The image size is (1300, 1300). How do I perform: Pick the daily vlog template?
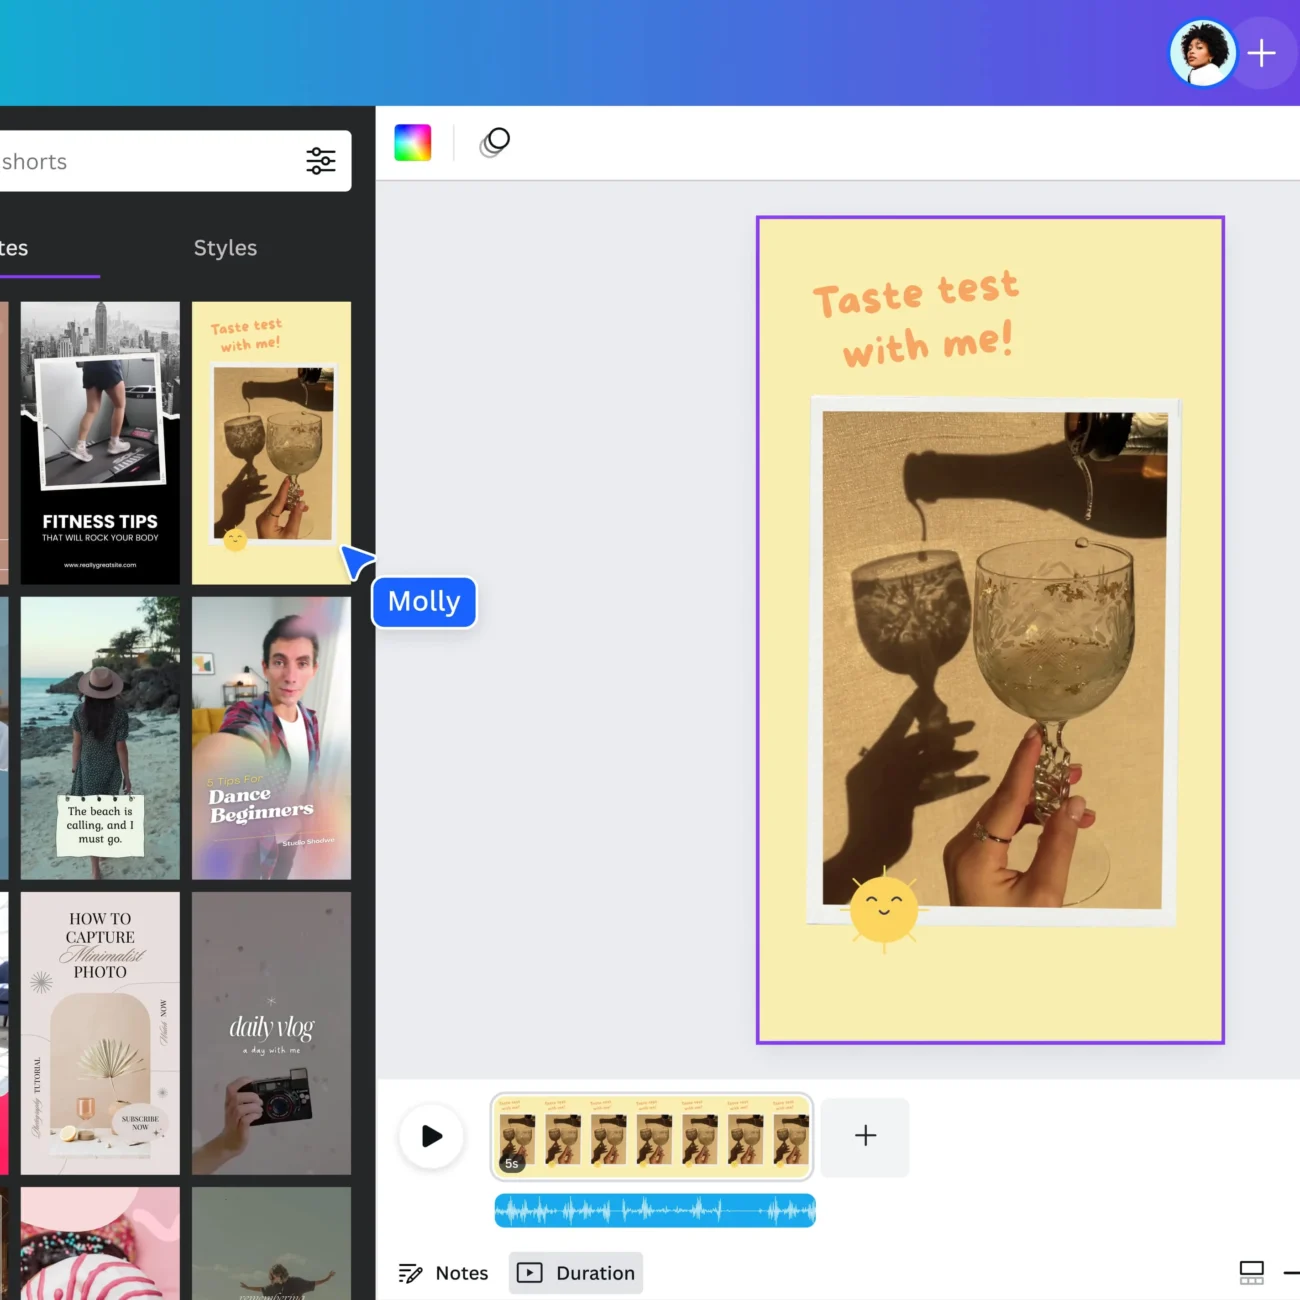pos(271,1033)
